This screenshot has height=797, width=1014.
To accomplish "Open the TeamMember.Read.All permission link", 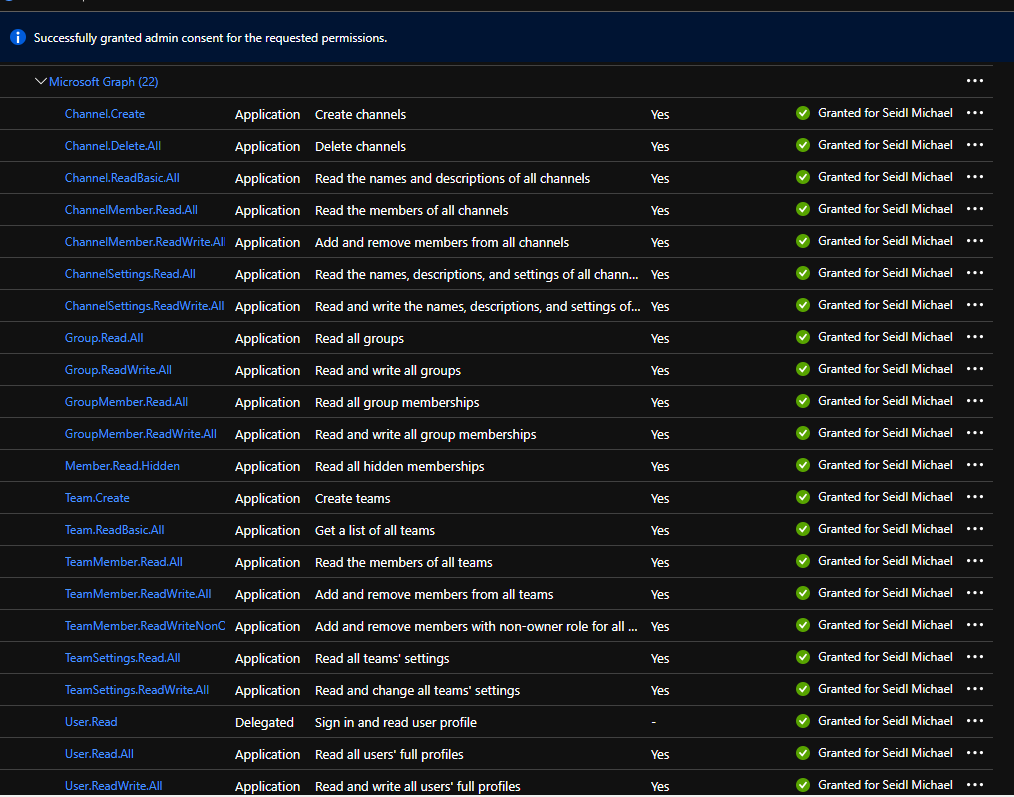I will click(x=124, y=562).
